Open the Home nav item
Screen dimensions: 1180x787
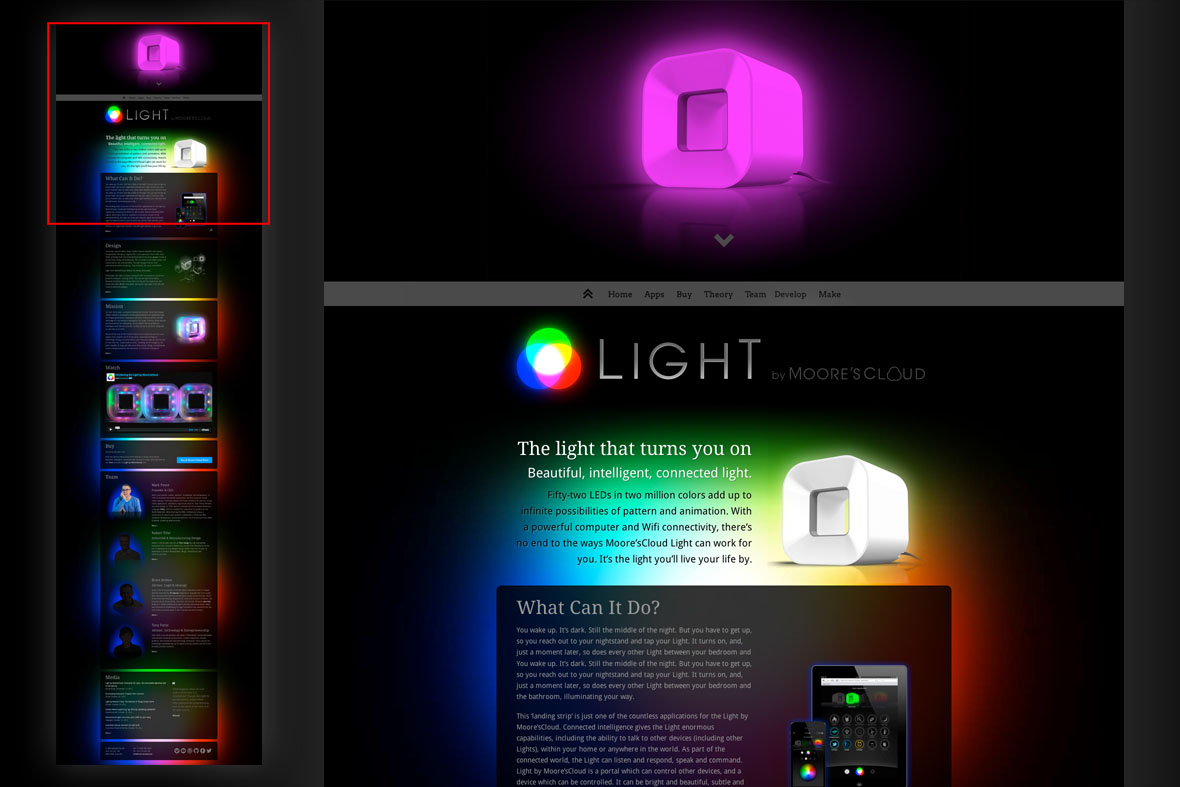point(620,294)
